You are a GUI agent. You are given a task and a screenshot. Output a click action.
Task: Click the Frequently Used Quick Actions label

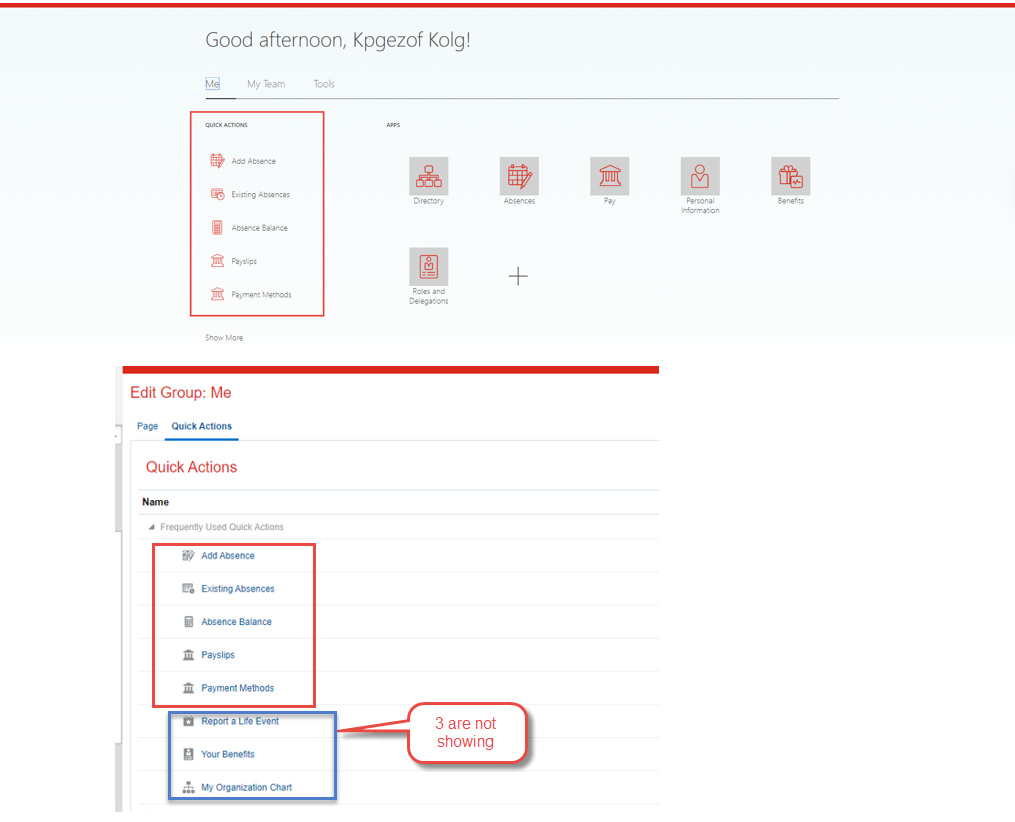click(x=222, y=527)
